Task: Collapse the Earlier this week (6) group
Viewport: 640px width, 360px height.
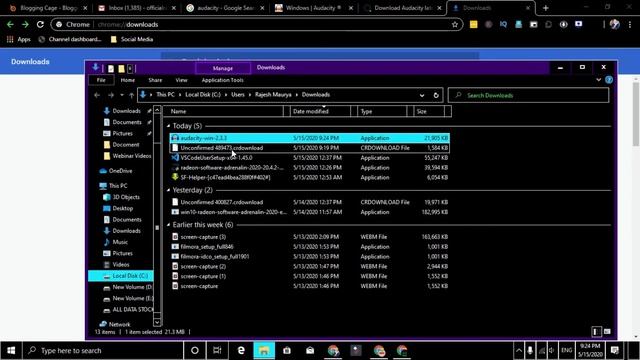Action: pyautogui.click(x=168, y=225)
